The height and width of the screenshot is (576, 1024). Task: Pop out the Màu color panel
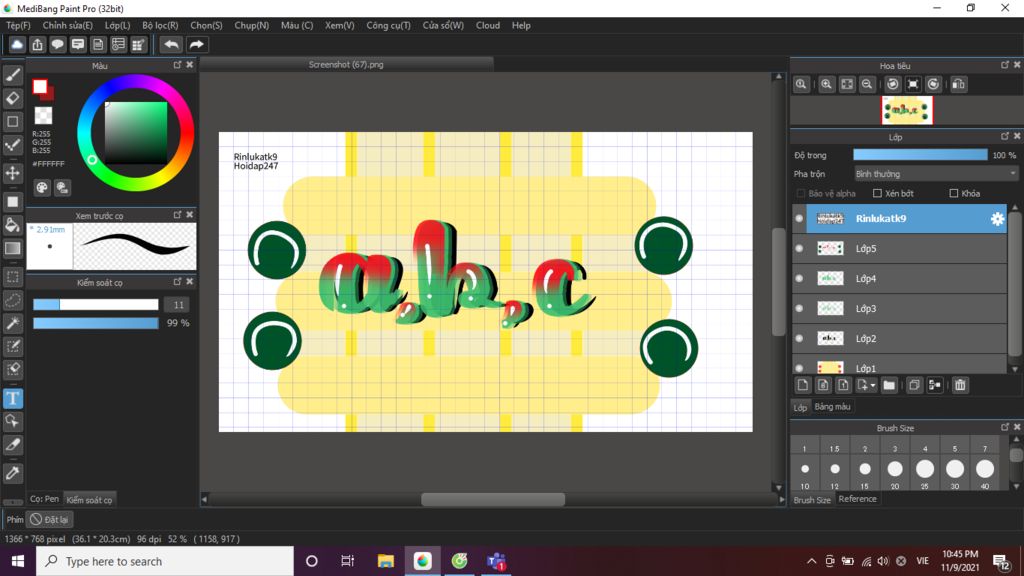click(x=178, y=65)
